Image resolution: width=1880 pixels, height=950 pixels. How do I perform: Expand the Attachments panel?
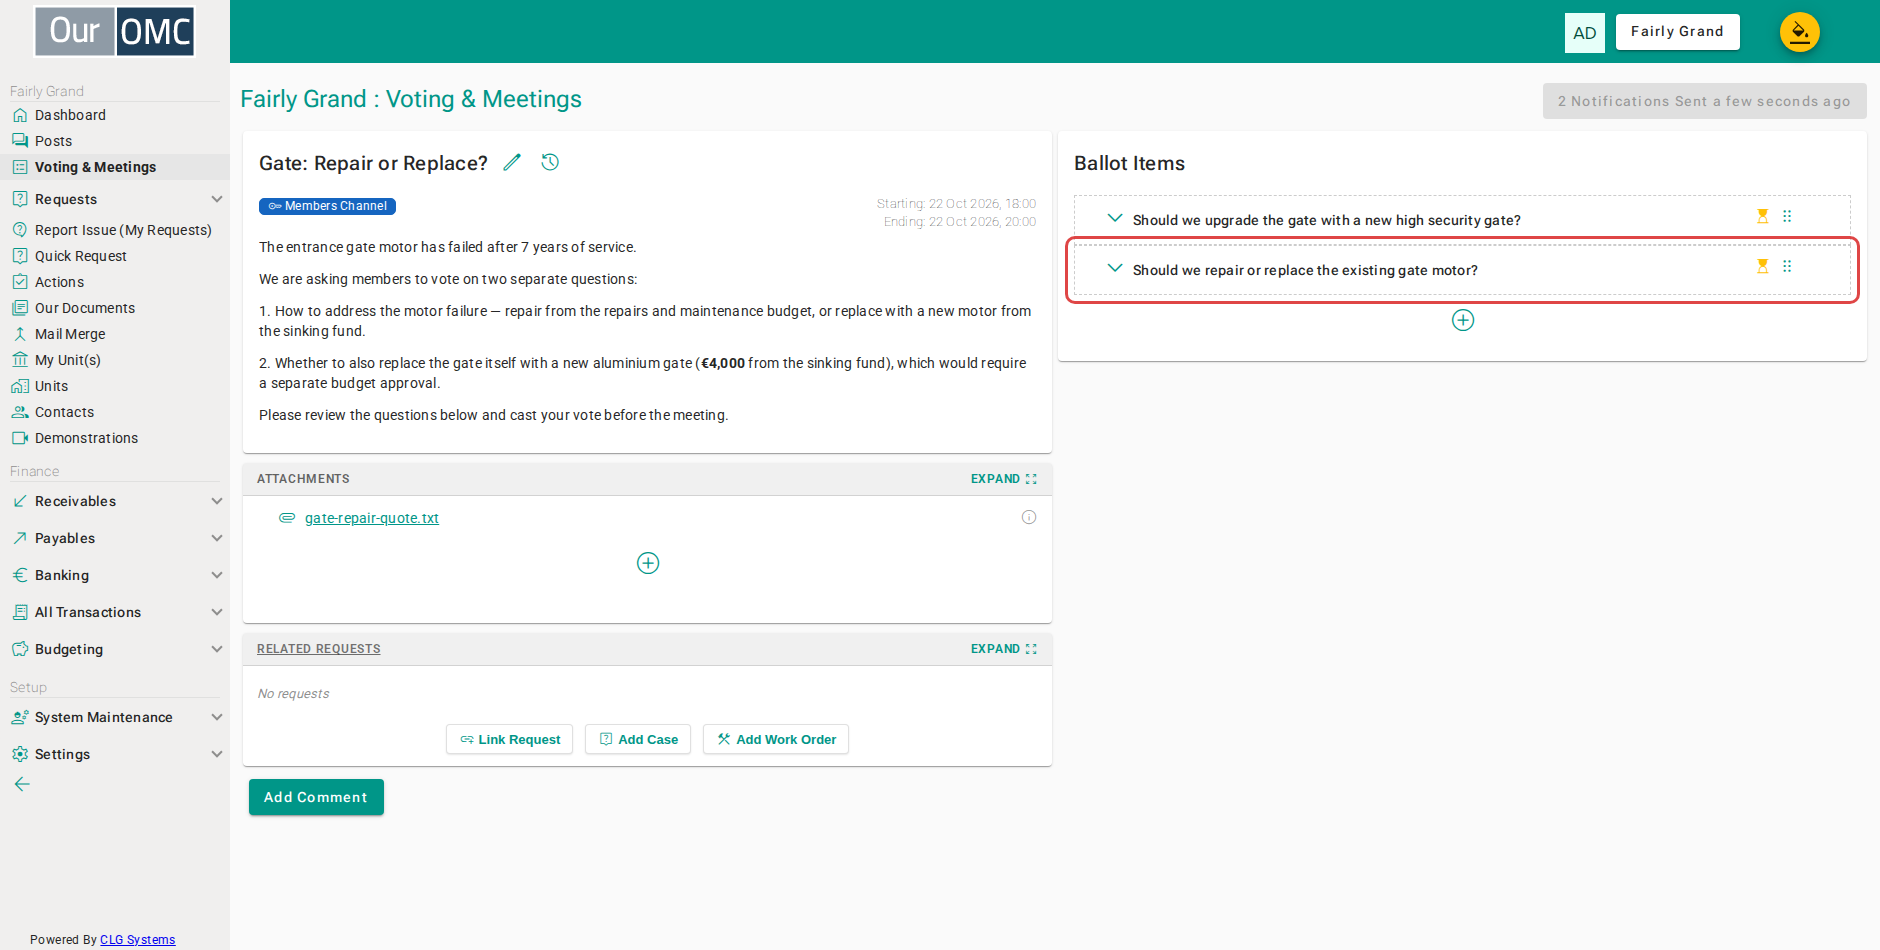pyautogui.click(x=1004, y=479)
